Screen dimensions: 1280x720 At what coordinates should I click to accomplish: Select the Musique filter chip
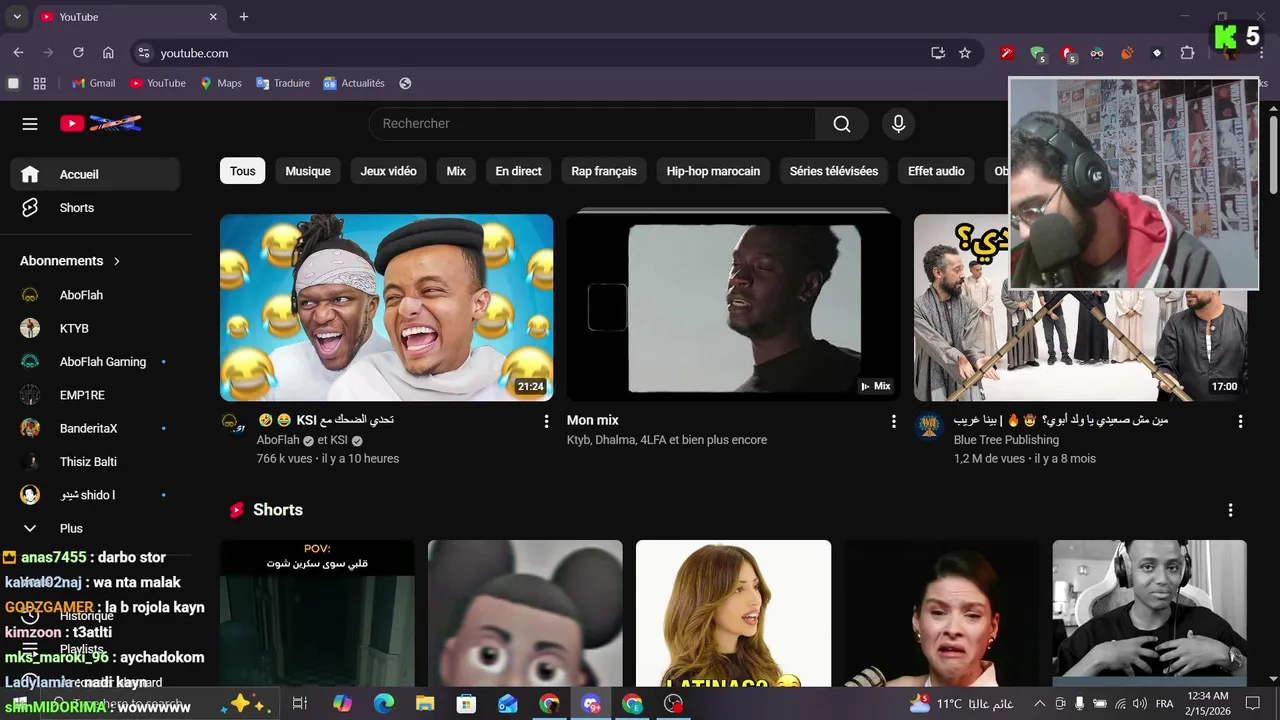[308, 171]
